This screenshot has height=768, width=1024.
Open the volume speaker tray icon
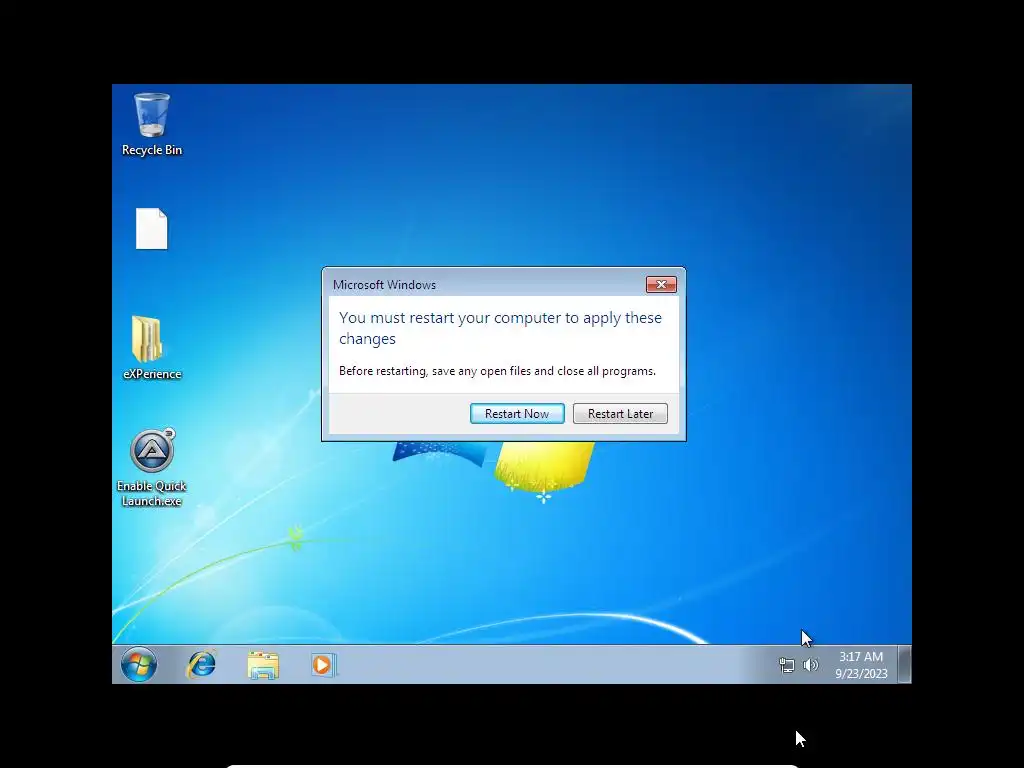pos(810,665)
